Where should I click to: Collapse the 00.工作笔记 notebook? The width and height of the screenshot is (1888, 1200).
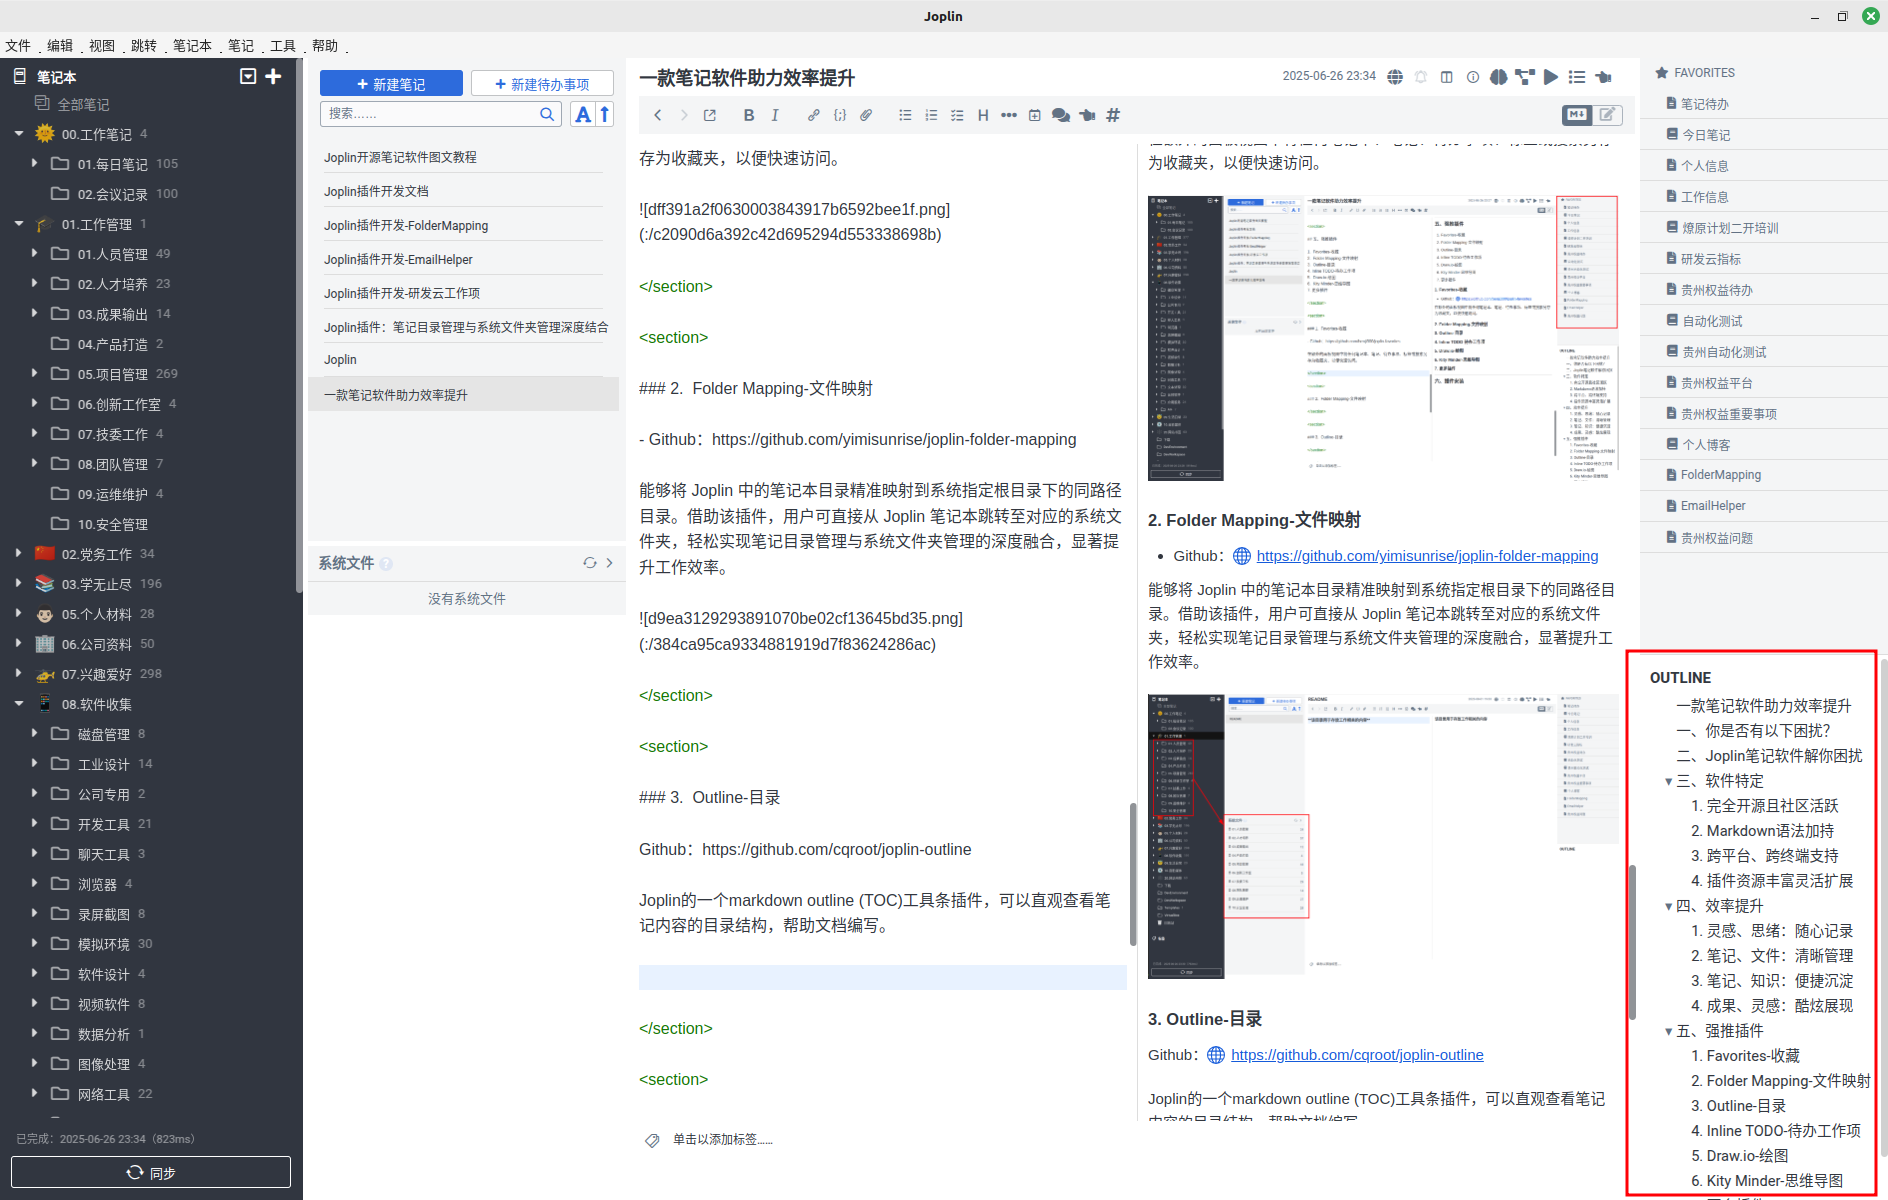(x=18, y=133)
